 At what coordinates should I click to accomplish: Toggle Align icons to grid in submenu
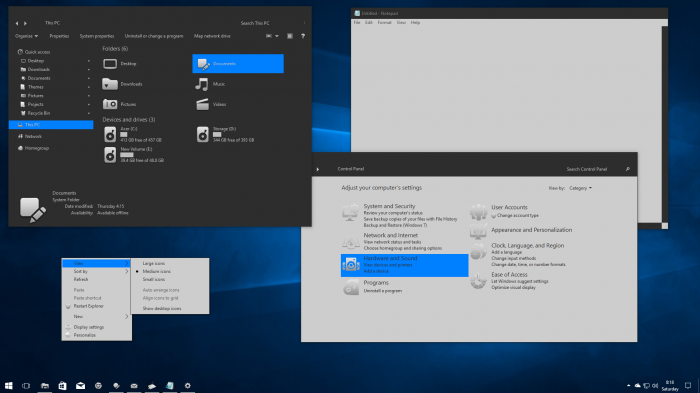[160, 298]
